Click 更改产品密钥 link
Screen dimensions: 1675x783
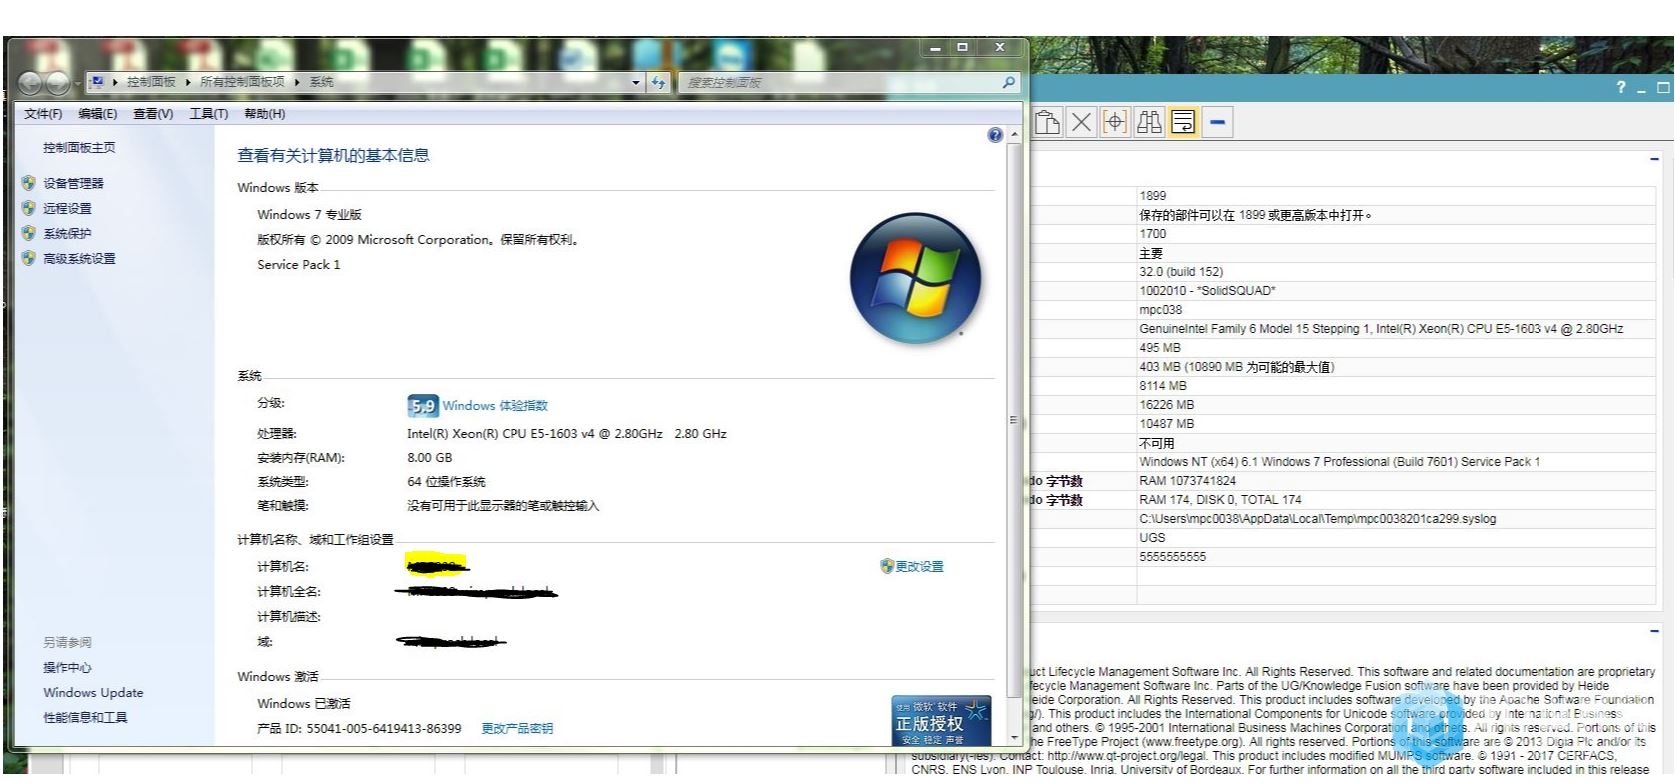point(517,728)
